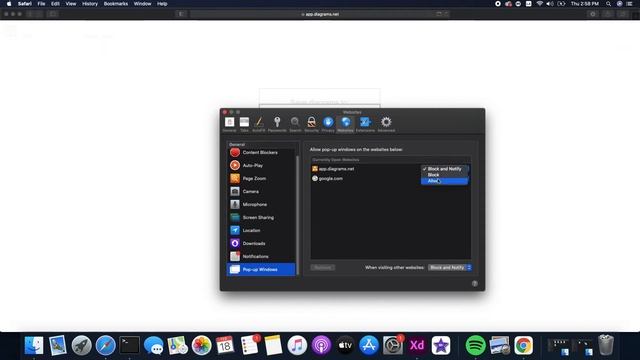Screen dimensions: 640x360
Task: Open Finder from the Dock
Action: 34,345
